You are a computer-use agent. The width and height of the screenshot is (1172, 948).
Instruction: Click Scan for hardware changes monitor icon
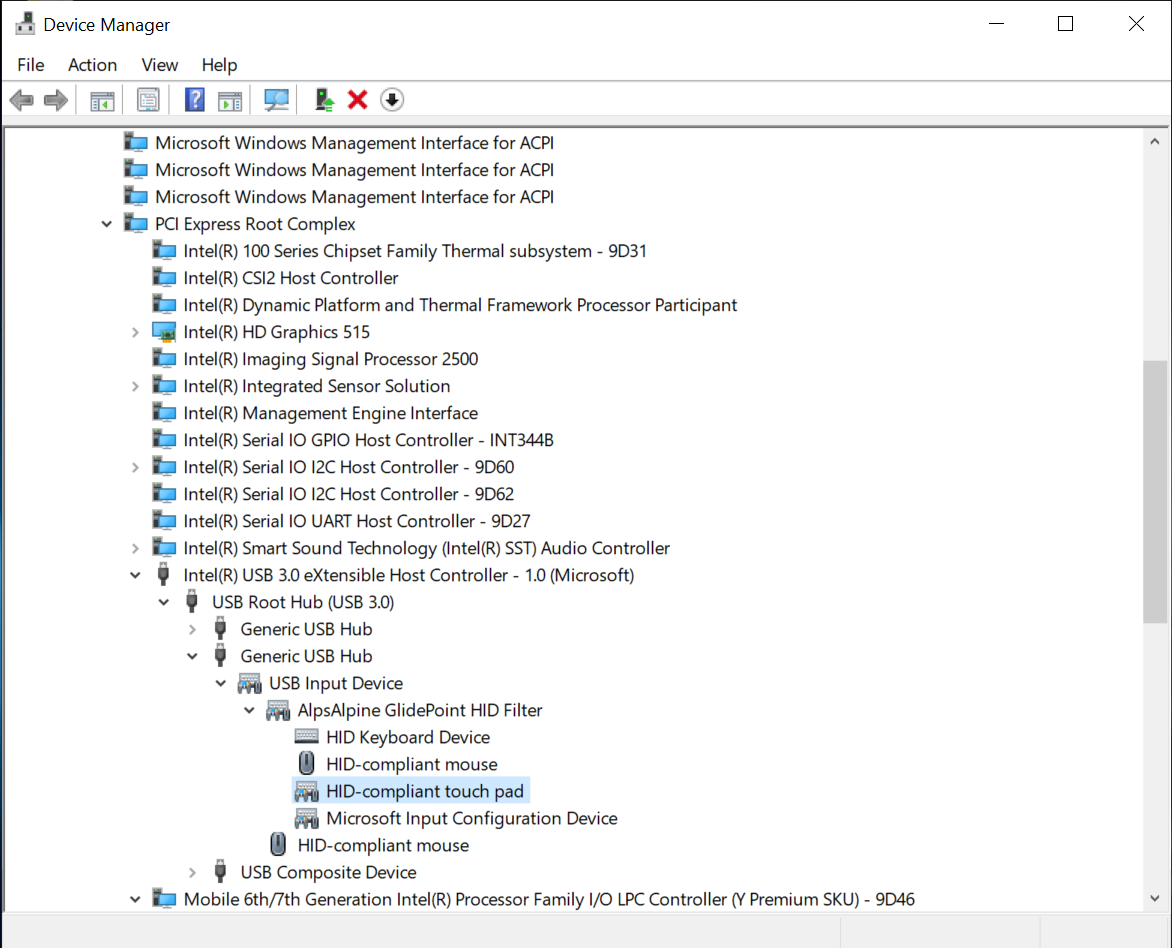point(276,100)
